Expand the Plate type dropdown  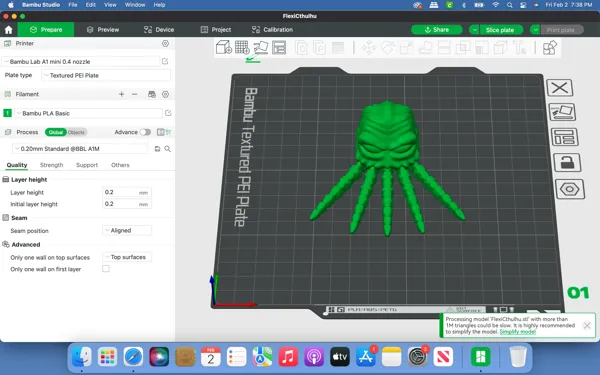point(106,75)
